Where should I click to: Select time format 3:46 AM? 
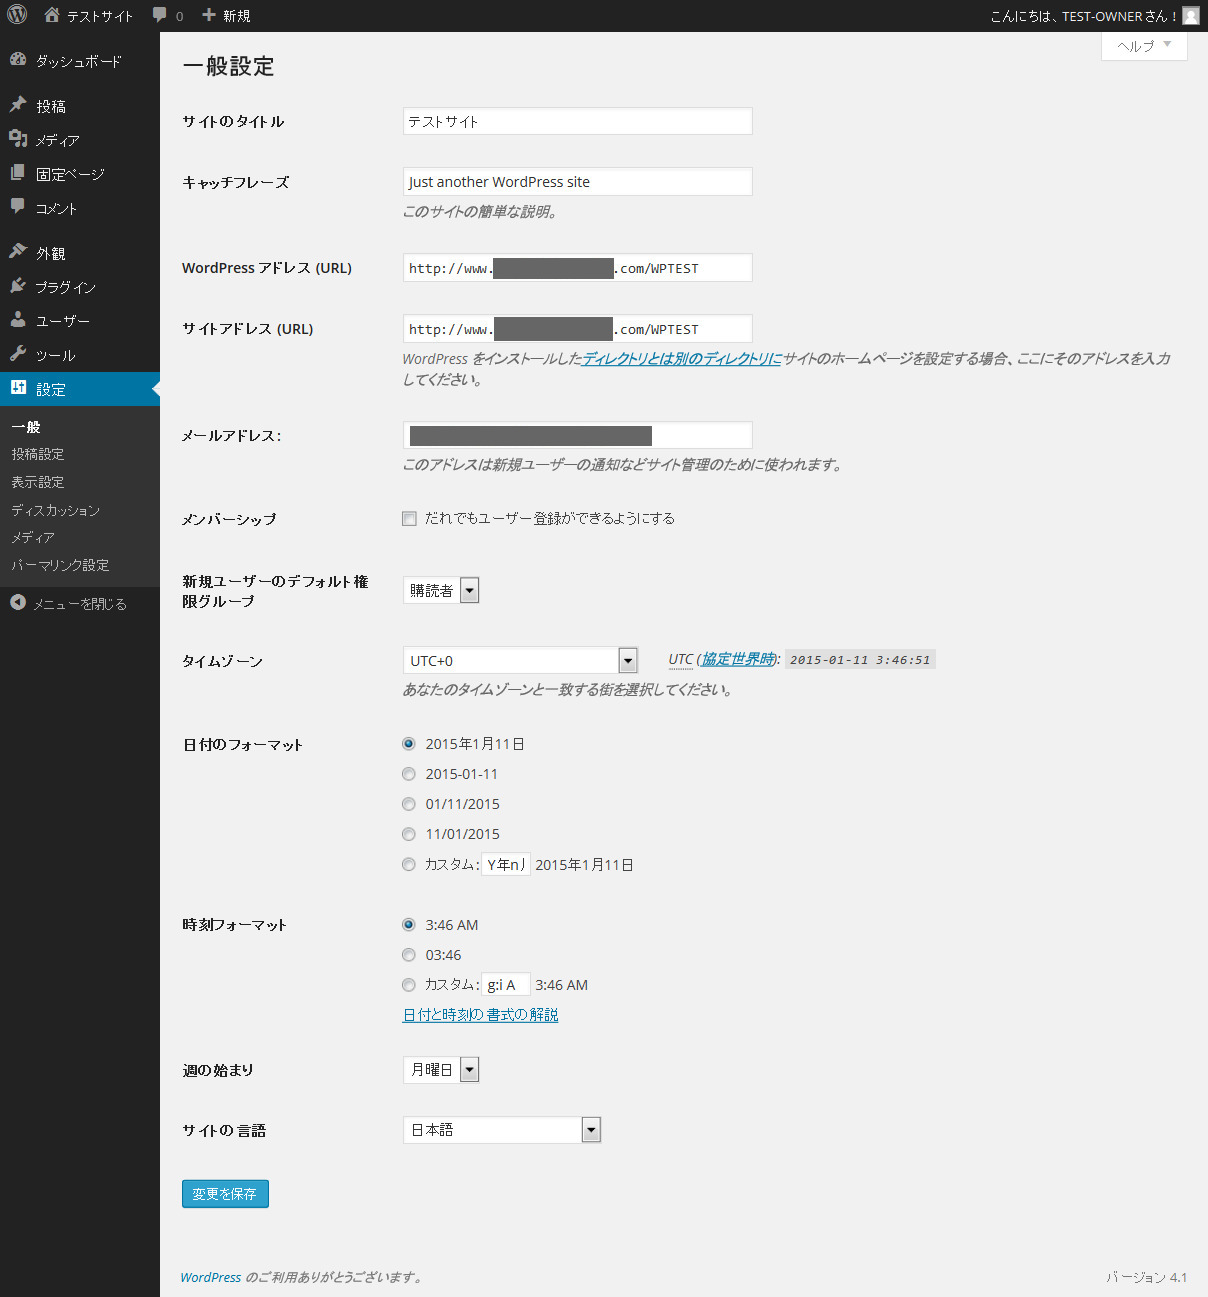coord(408,925)
